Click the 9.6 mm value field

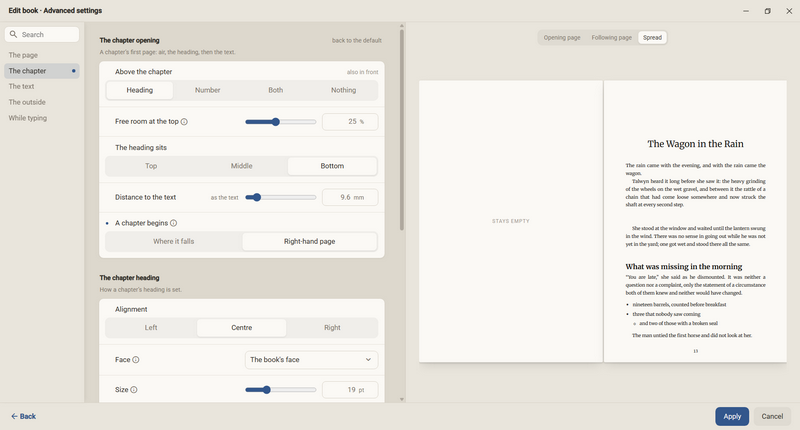pos(350,197)
